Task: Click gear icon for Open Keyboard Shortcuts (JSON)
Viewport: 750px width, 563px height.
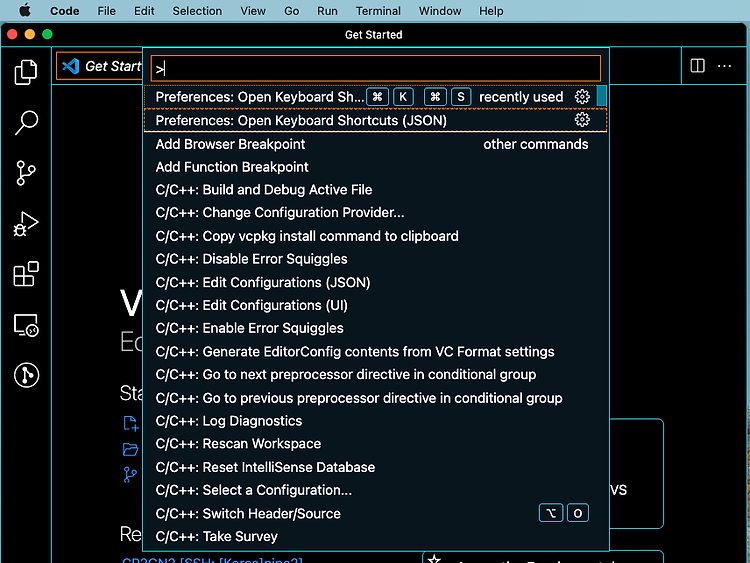Action: [x=582, y=120]
